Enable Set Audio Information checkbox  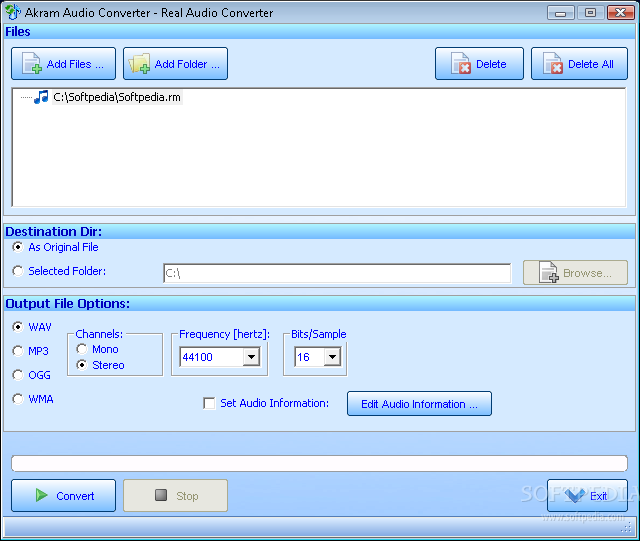coord(209,403)
